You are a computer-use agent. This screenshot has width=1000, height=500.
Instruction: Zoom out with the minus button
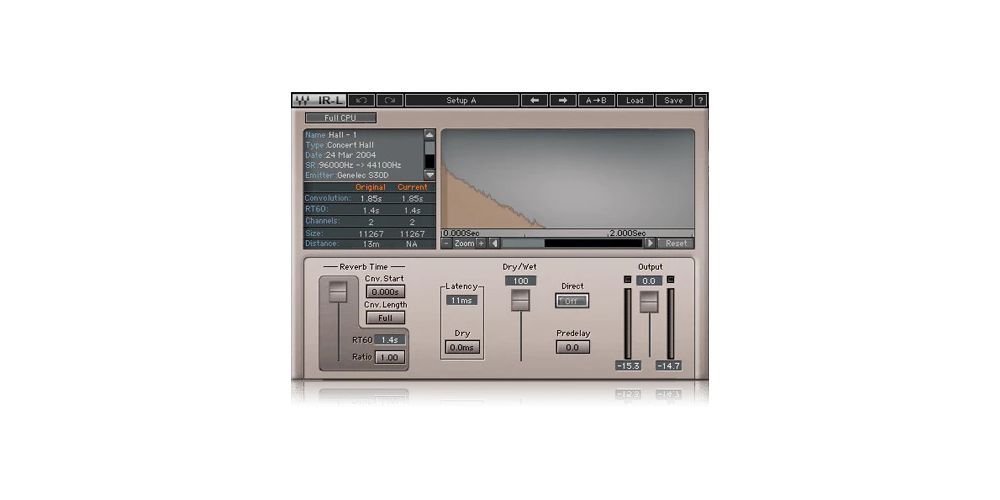coord(446,243)
